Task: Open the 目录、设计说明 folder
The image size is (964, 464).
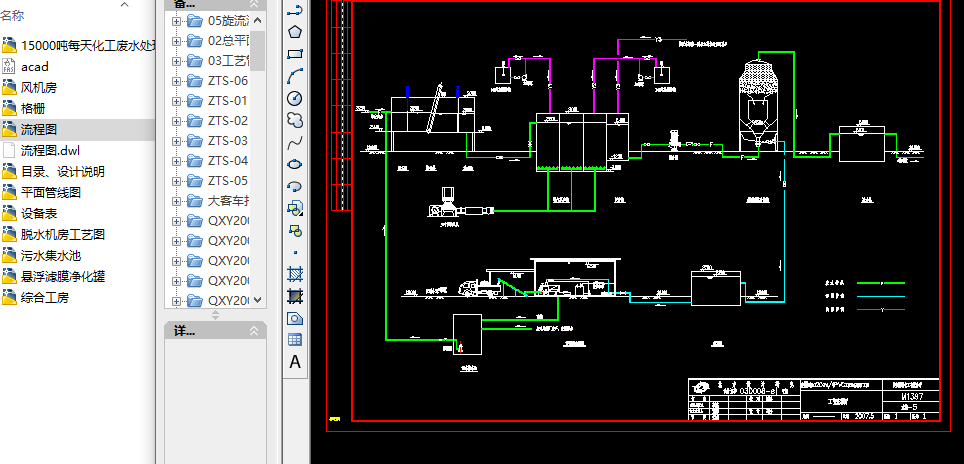Action: [x=63, y=171]
